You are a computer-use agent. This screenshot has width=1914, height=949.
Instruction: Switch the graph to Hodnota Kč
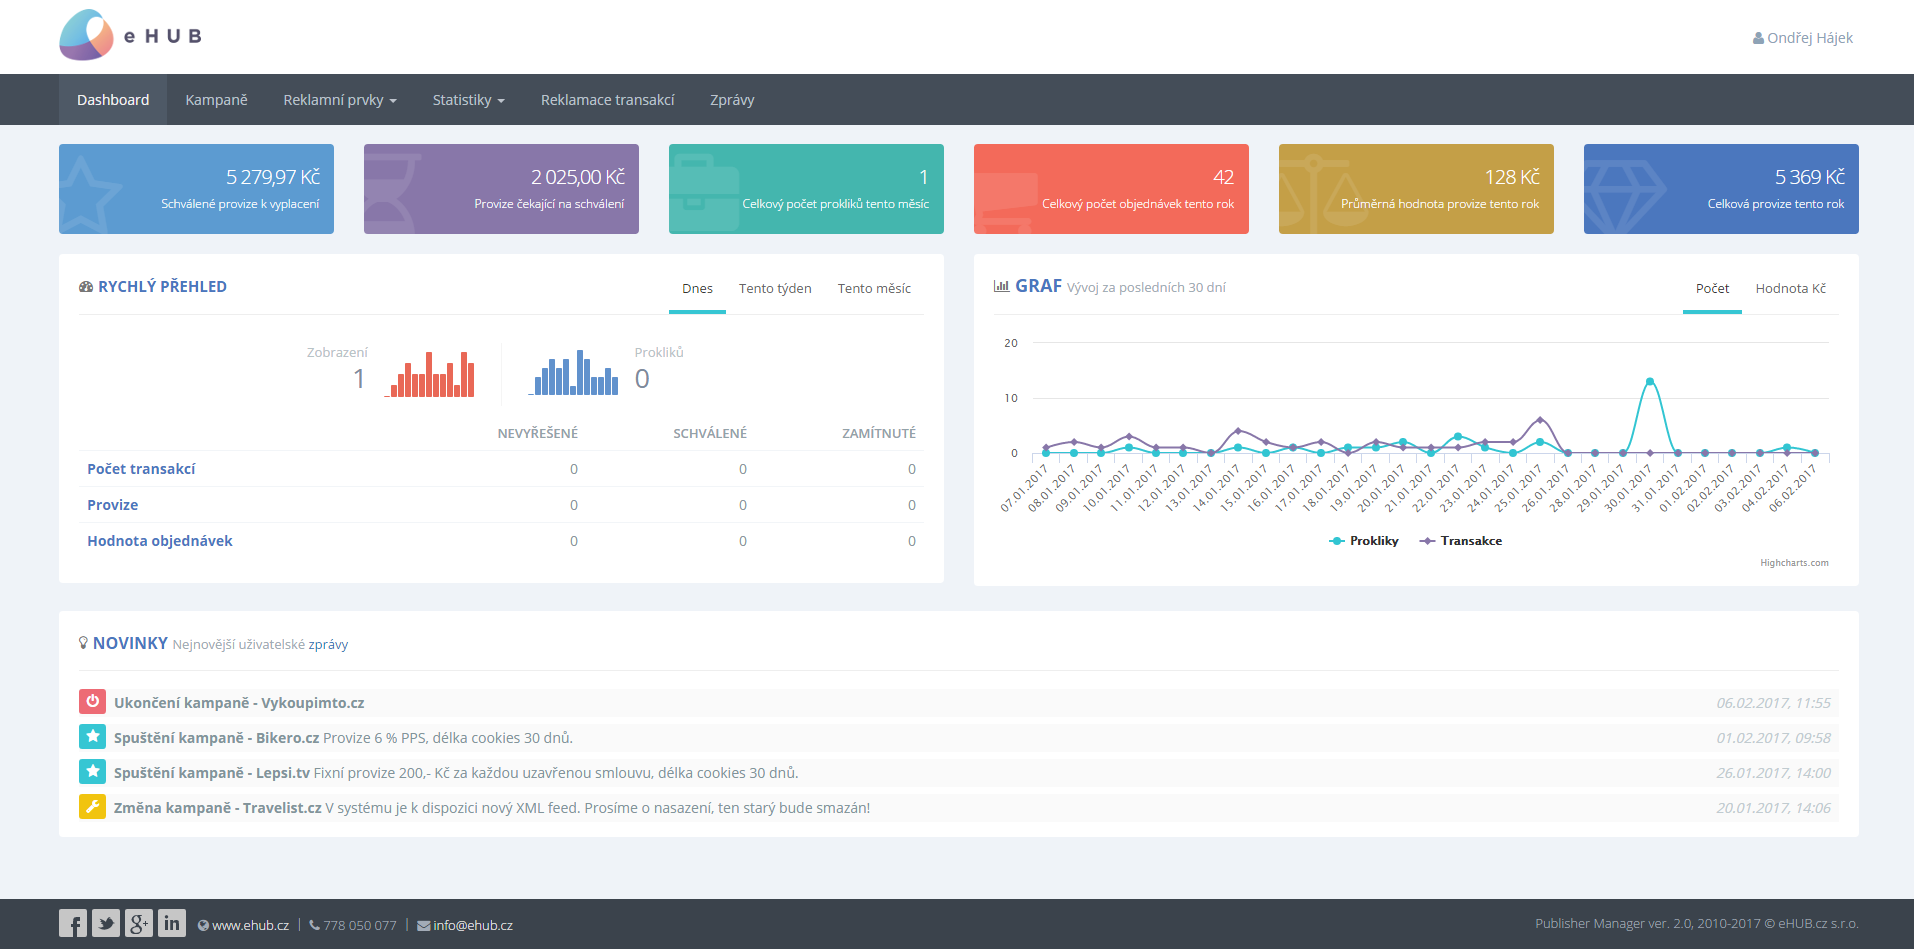(1790, 288)
